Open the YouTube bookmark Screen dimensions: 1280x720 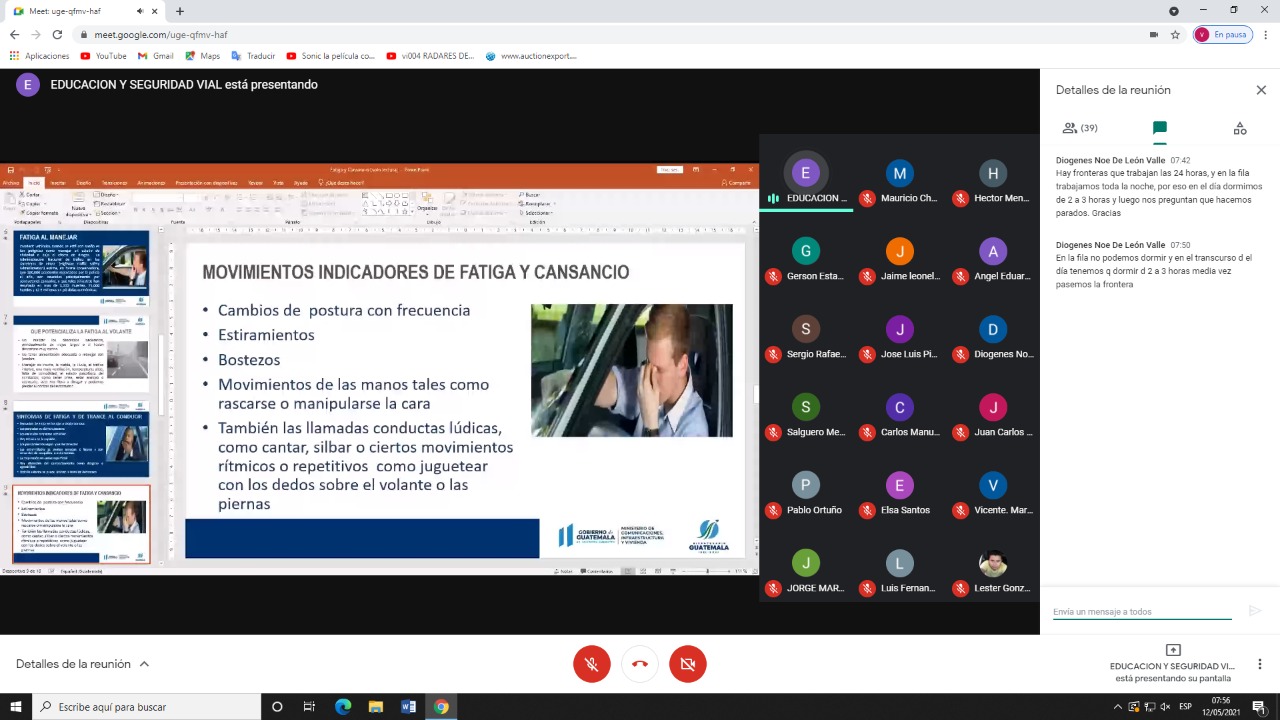click(x=103, y=56)
